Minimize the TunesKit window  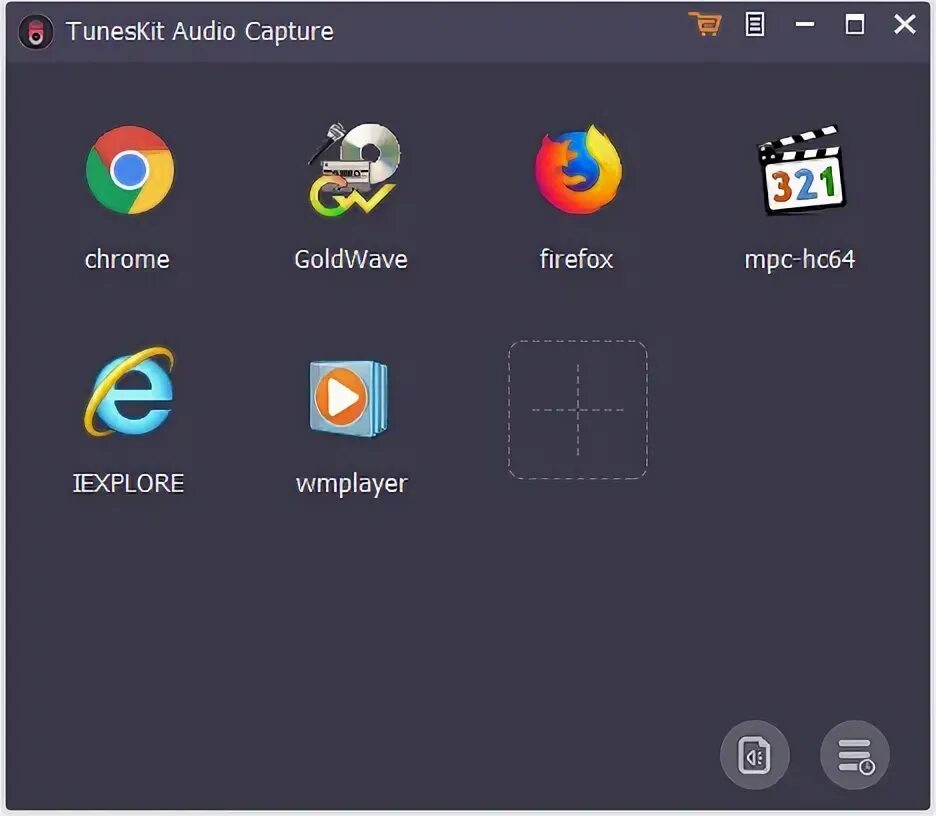point(805,24)
